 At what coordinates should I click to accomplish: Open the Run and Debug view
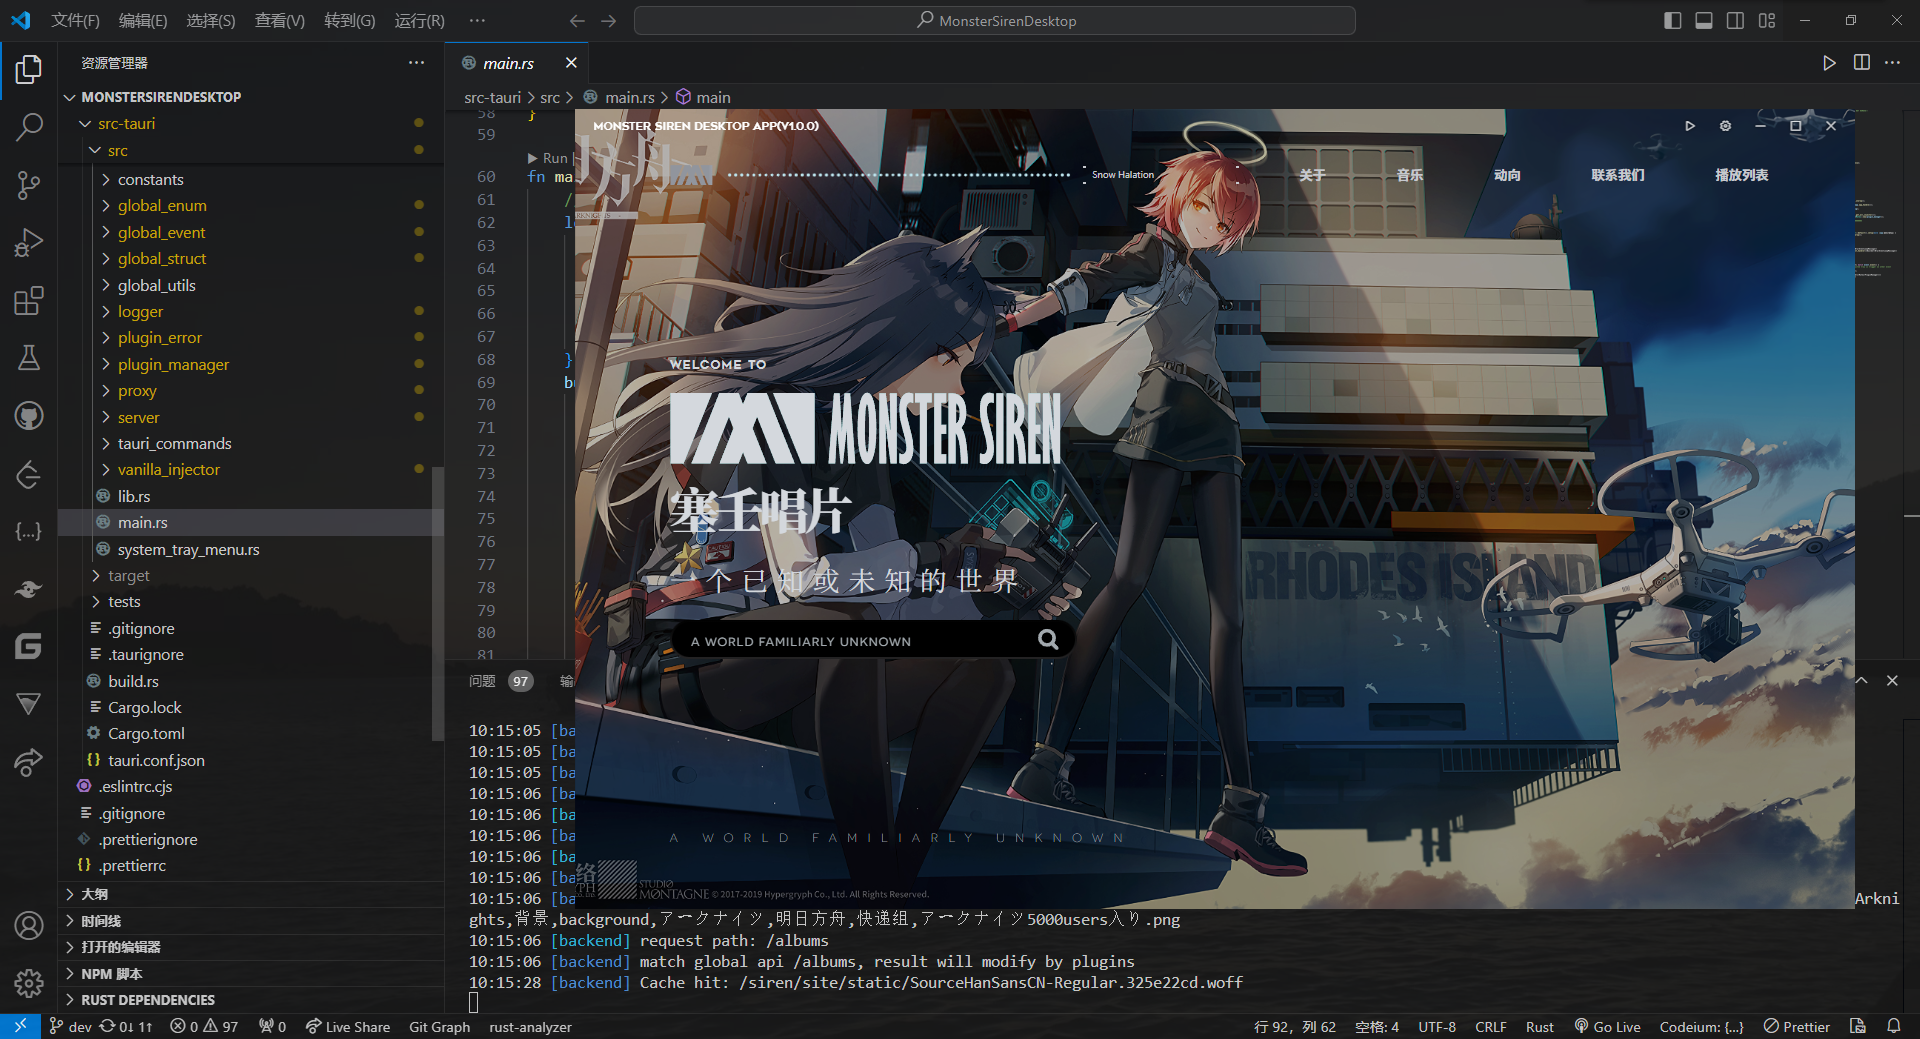pyautogui.click(x=29, y=243)
